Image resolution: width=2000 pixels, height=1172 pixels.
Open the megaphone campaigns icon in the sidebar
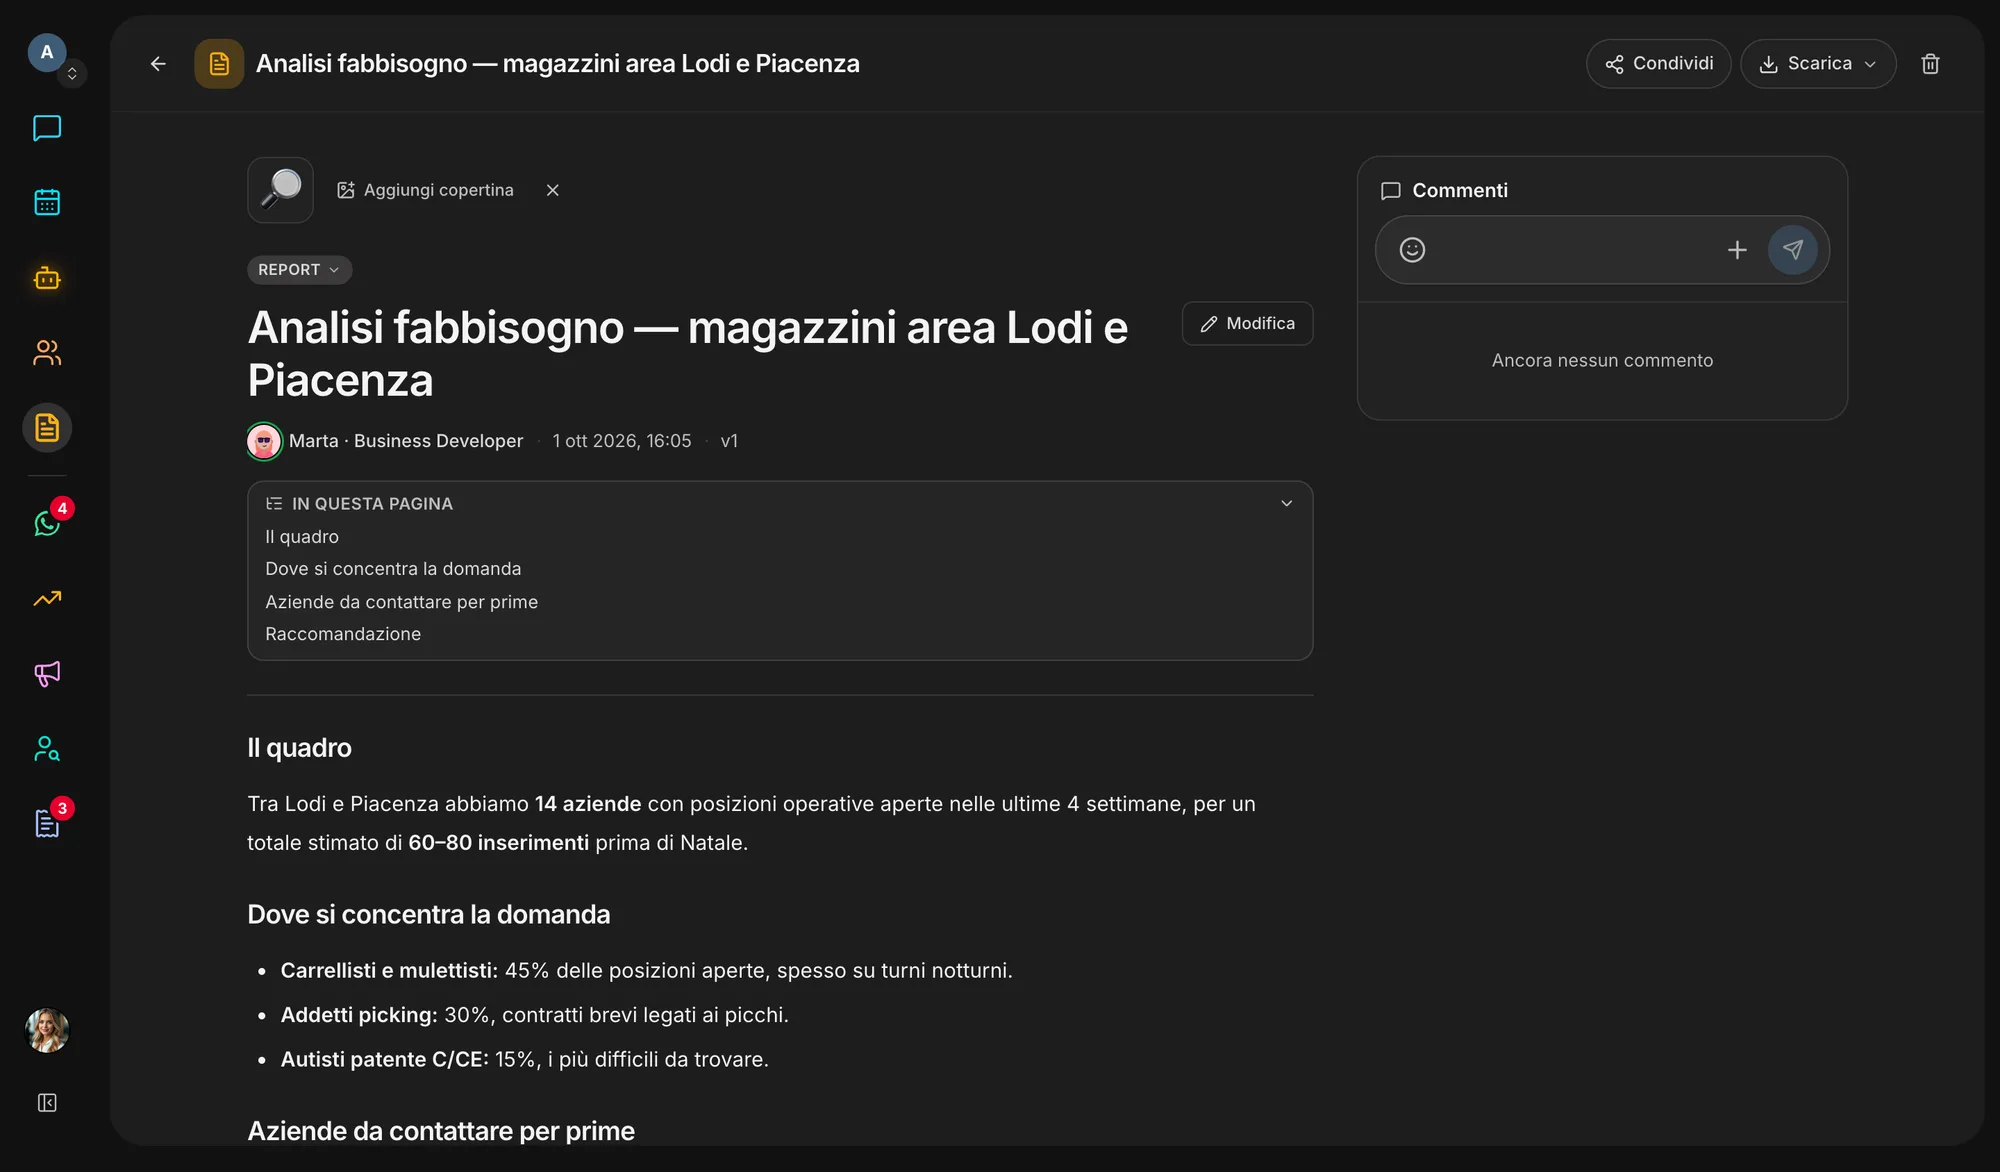[47, 673]
